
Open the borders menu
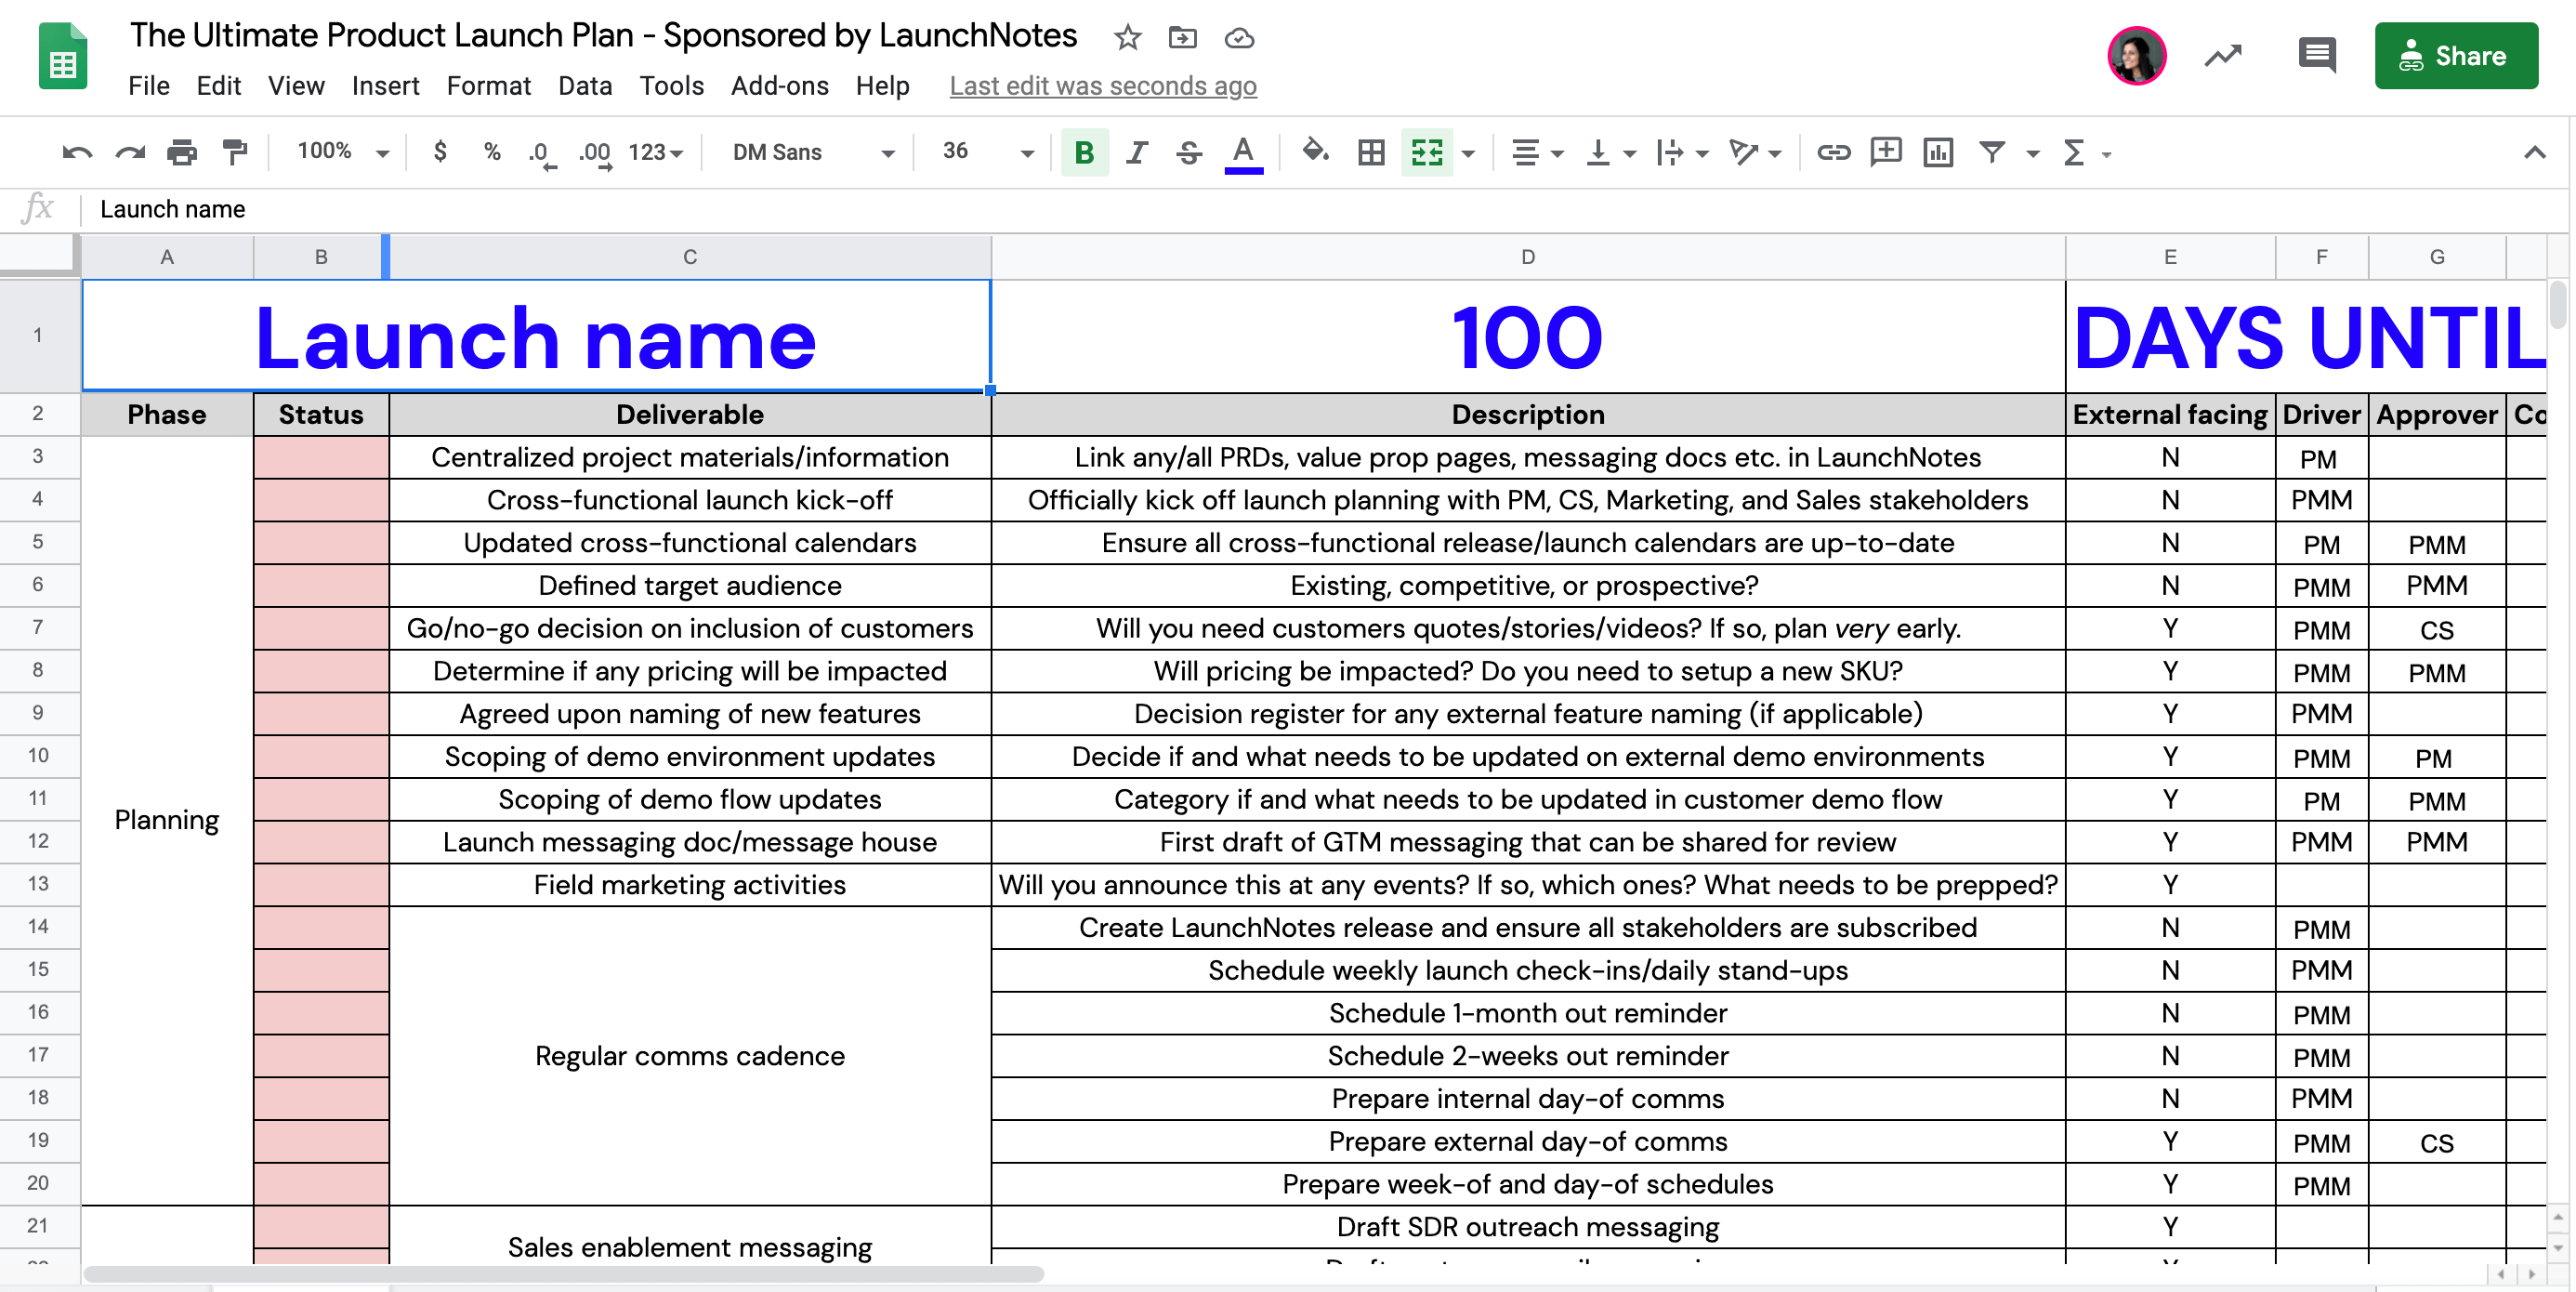1371,152
